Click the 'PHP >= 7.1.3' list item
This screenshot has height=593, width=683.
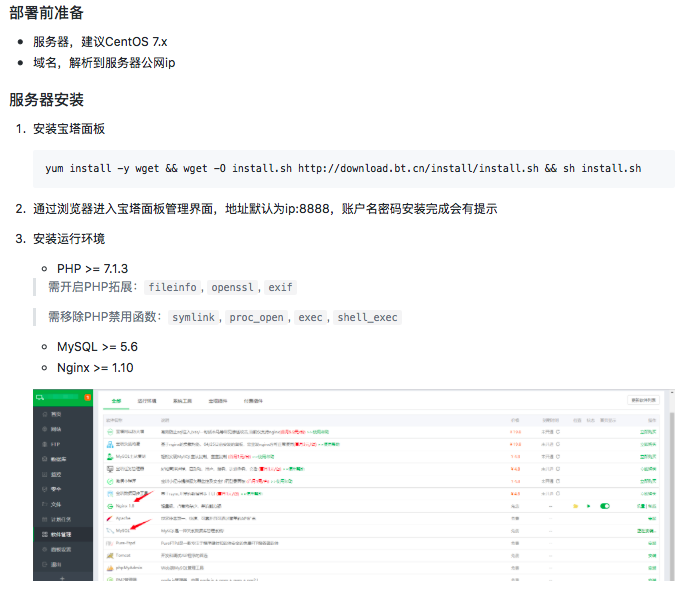click(x=92, y=269)
